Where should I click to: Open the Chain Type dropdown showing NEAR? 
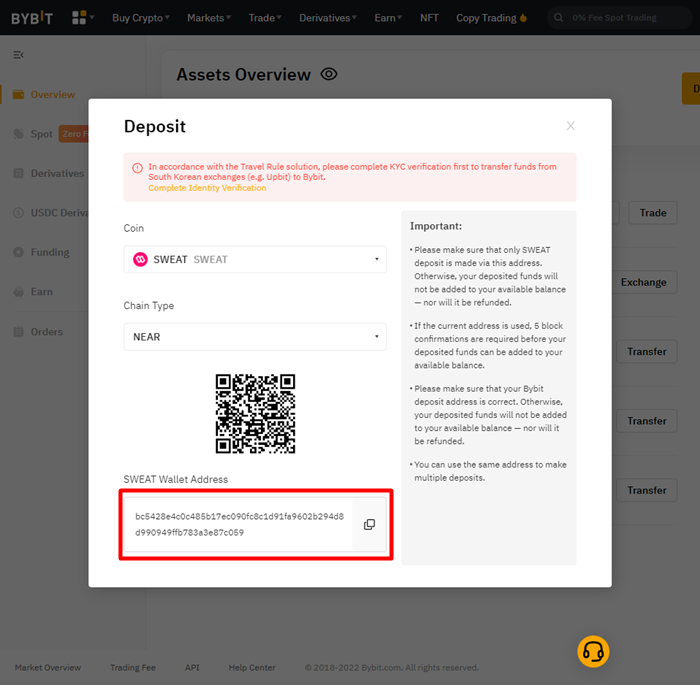(x=255, y=337)
